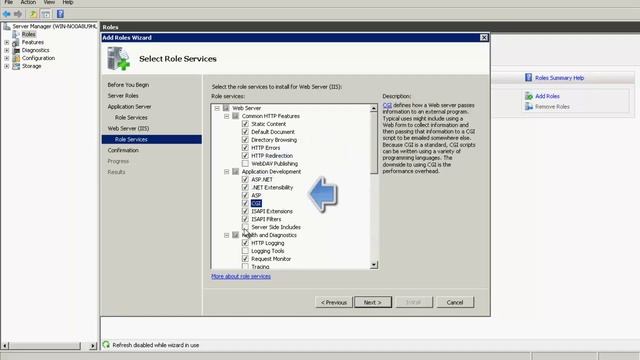This screenshot has width=640, height=360.
Task: Toggle Directory Browsing checkbox
Action: 245,140
